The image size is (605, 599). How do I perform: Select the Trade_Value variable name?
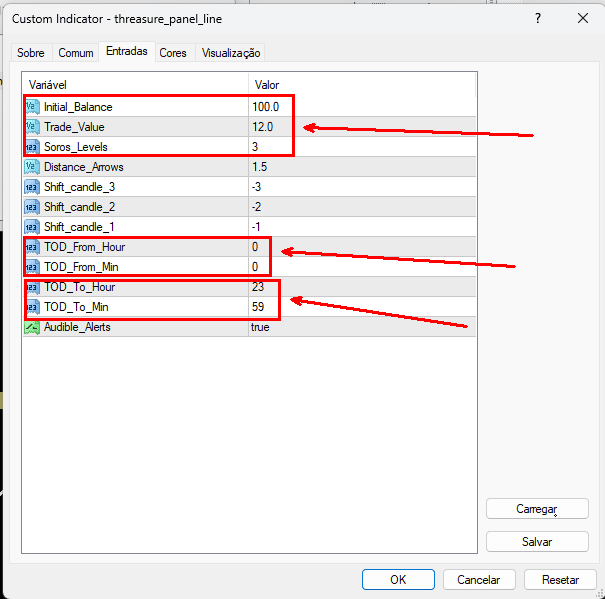74,127
